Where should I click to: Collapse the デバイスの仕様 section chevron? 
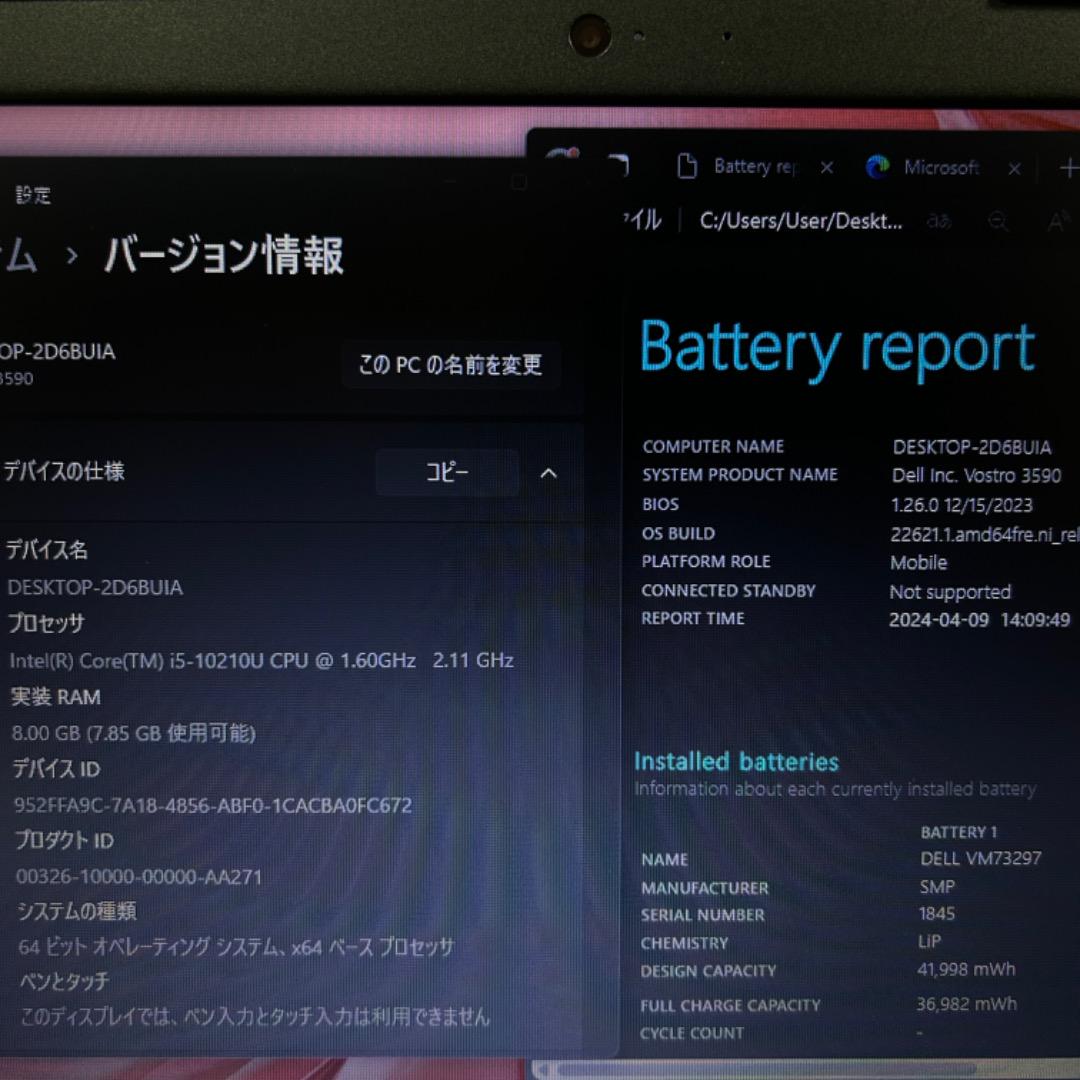coord(548,473)
